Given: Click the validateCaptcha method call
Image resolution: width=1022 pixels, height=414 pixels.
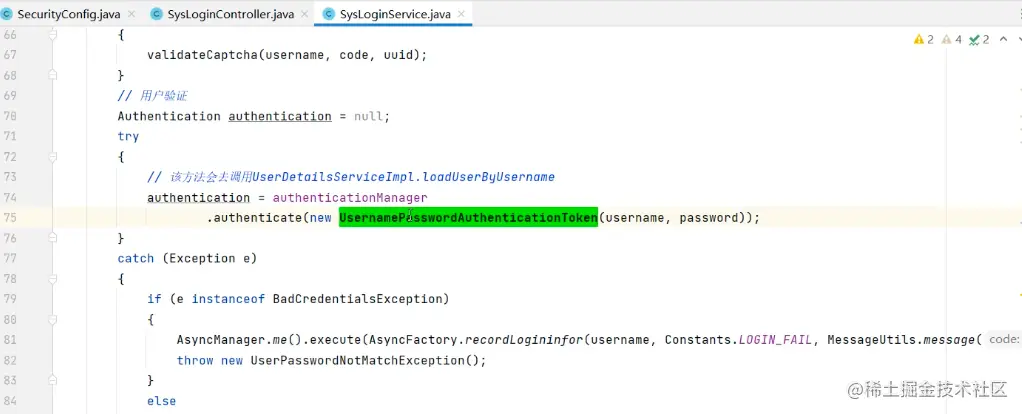Looking at the screenshot, I should [x=203, y=55].
